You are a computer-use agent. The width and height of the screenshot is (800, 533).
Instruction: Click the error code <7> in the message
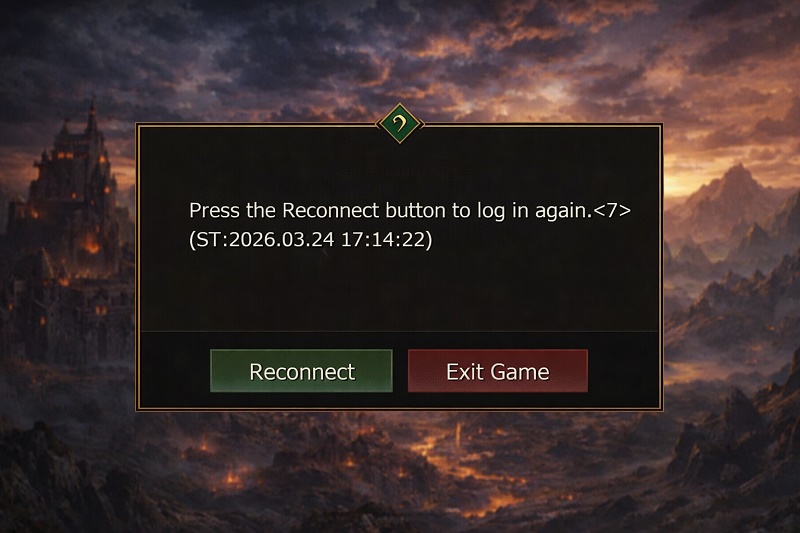(612, 210)
